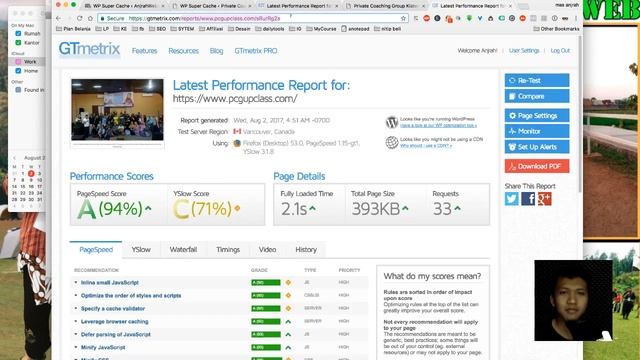This screenshot has height=360, width=640.
Task: Expand 'Inline small JavaScript' recommendation
Action: pyautogui.click(x=110, y=282)
